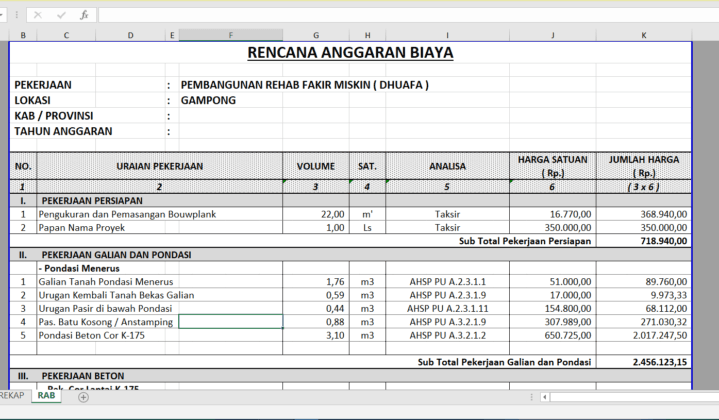Select column G header
Screen dimensions: 719x420
316,35
